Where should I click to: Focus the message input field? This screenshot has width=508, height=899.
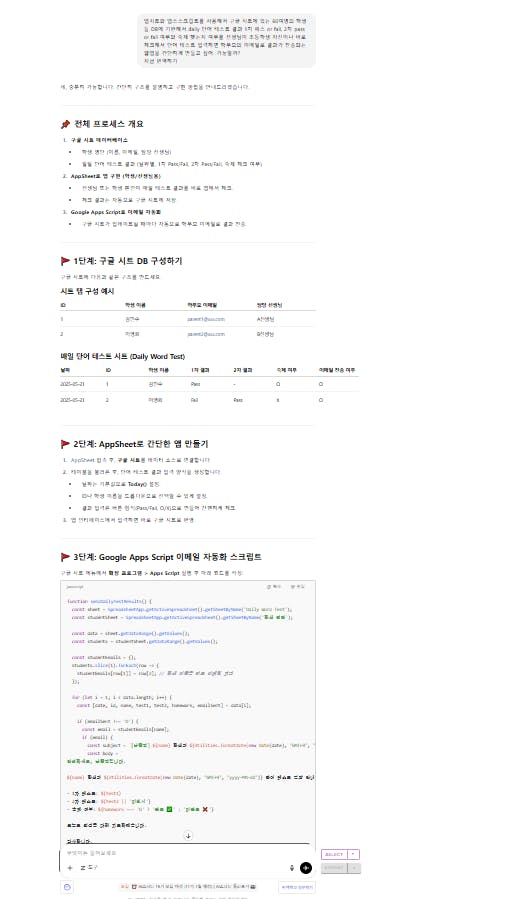pyautogui.click(x=186, y=853)
